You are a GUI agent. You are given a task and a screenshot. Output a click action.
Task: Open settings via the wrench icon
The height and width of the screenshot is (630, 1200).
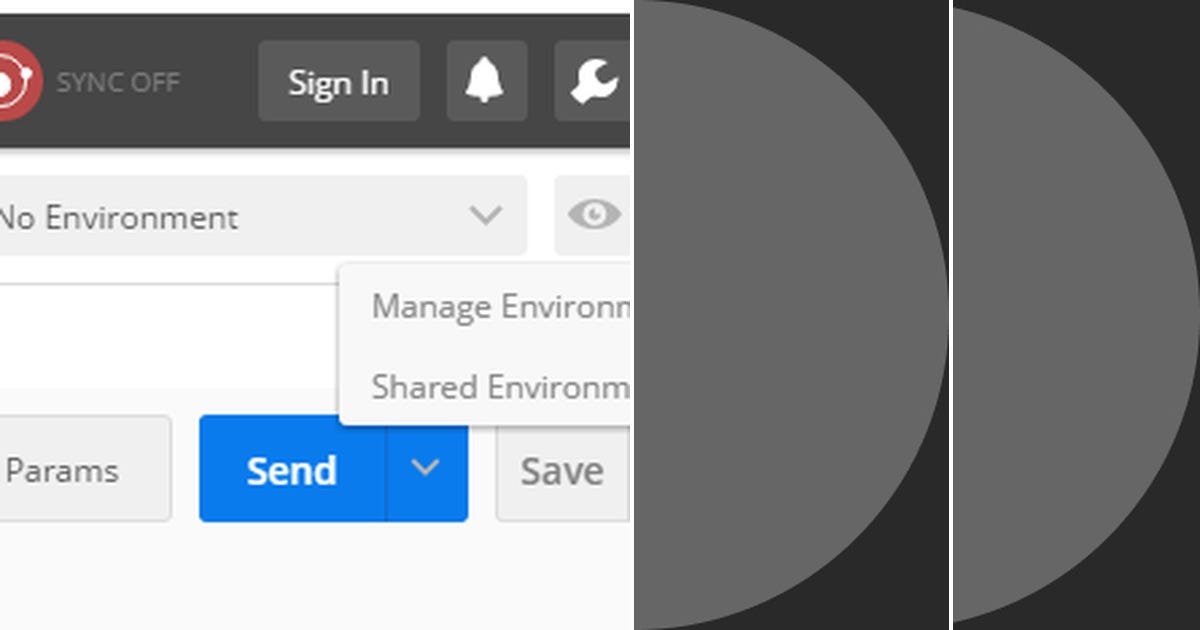593,81
